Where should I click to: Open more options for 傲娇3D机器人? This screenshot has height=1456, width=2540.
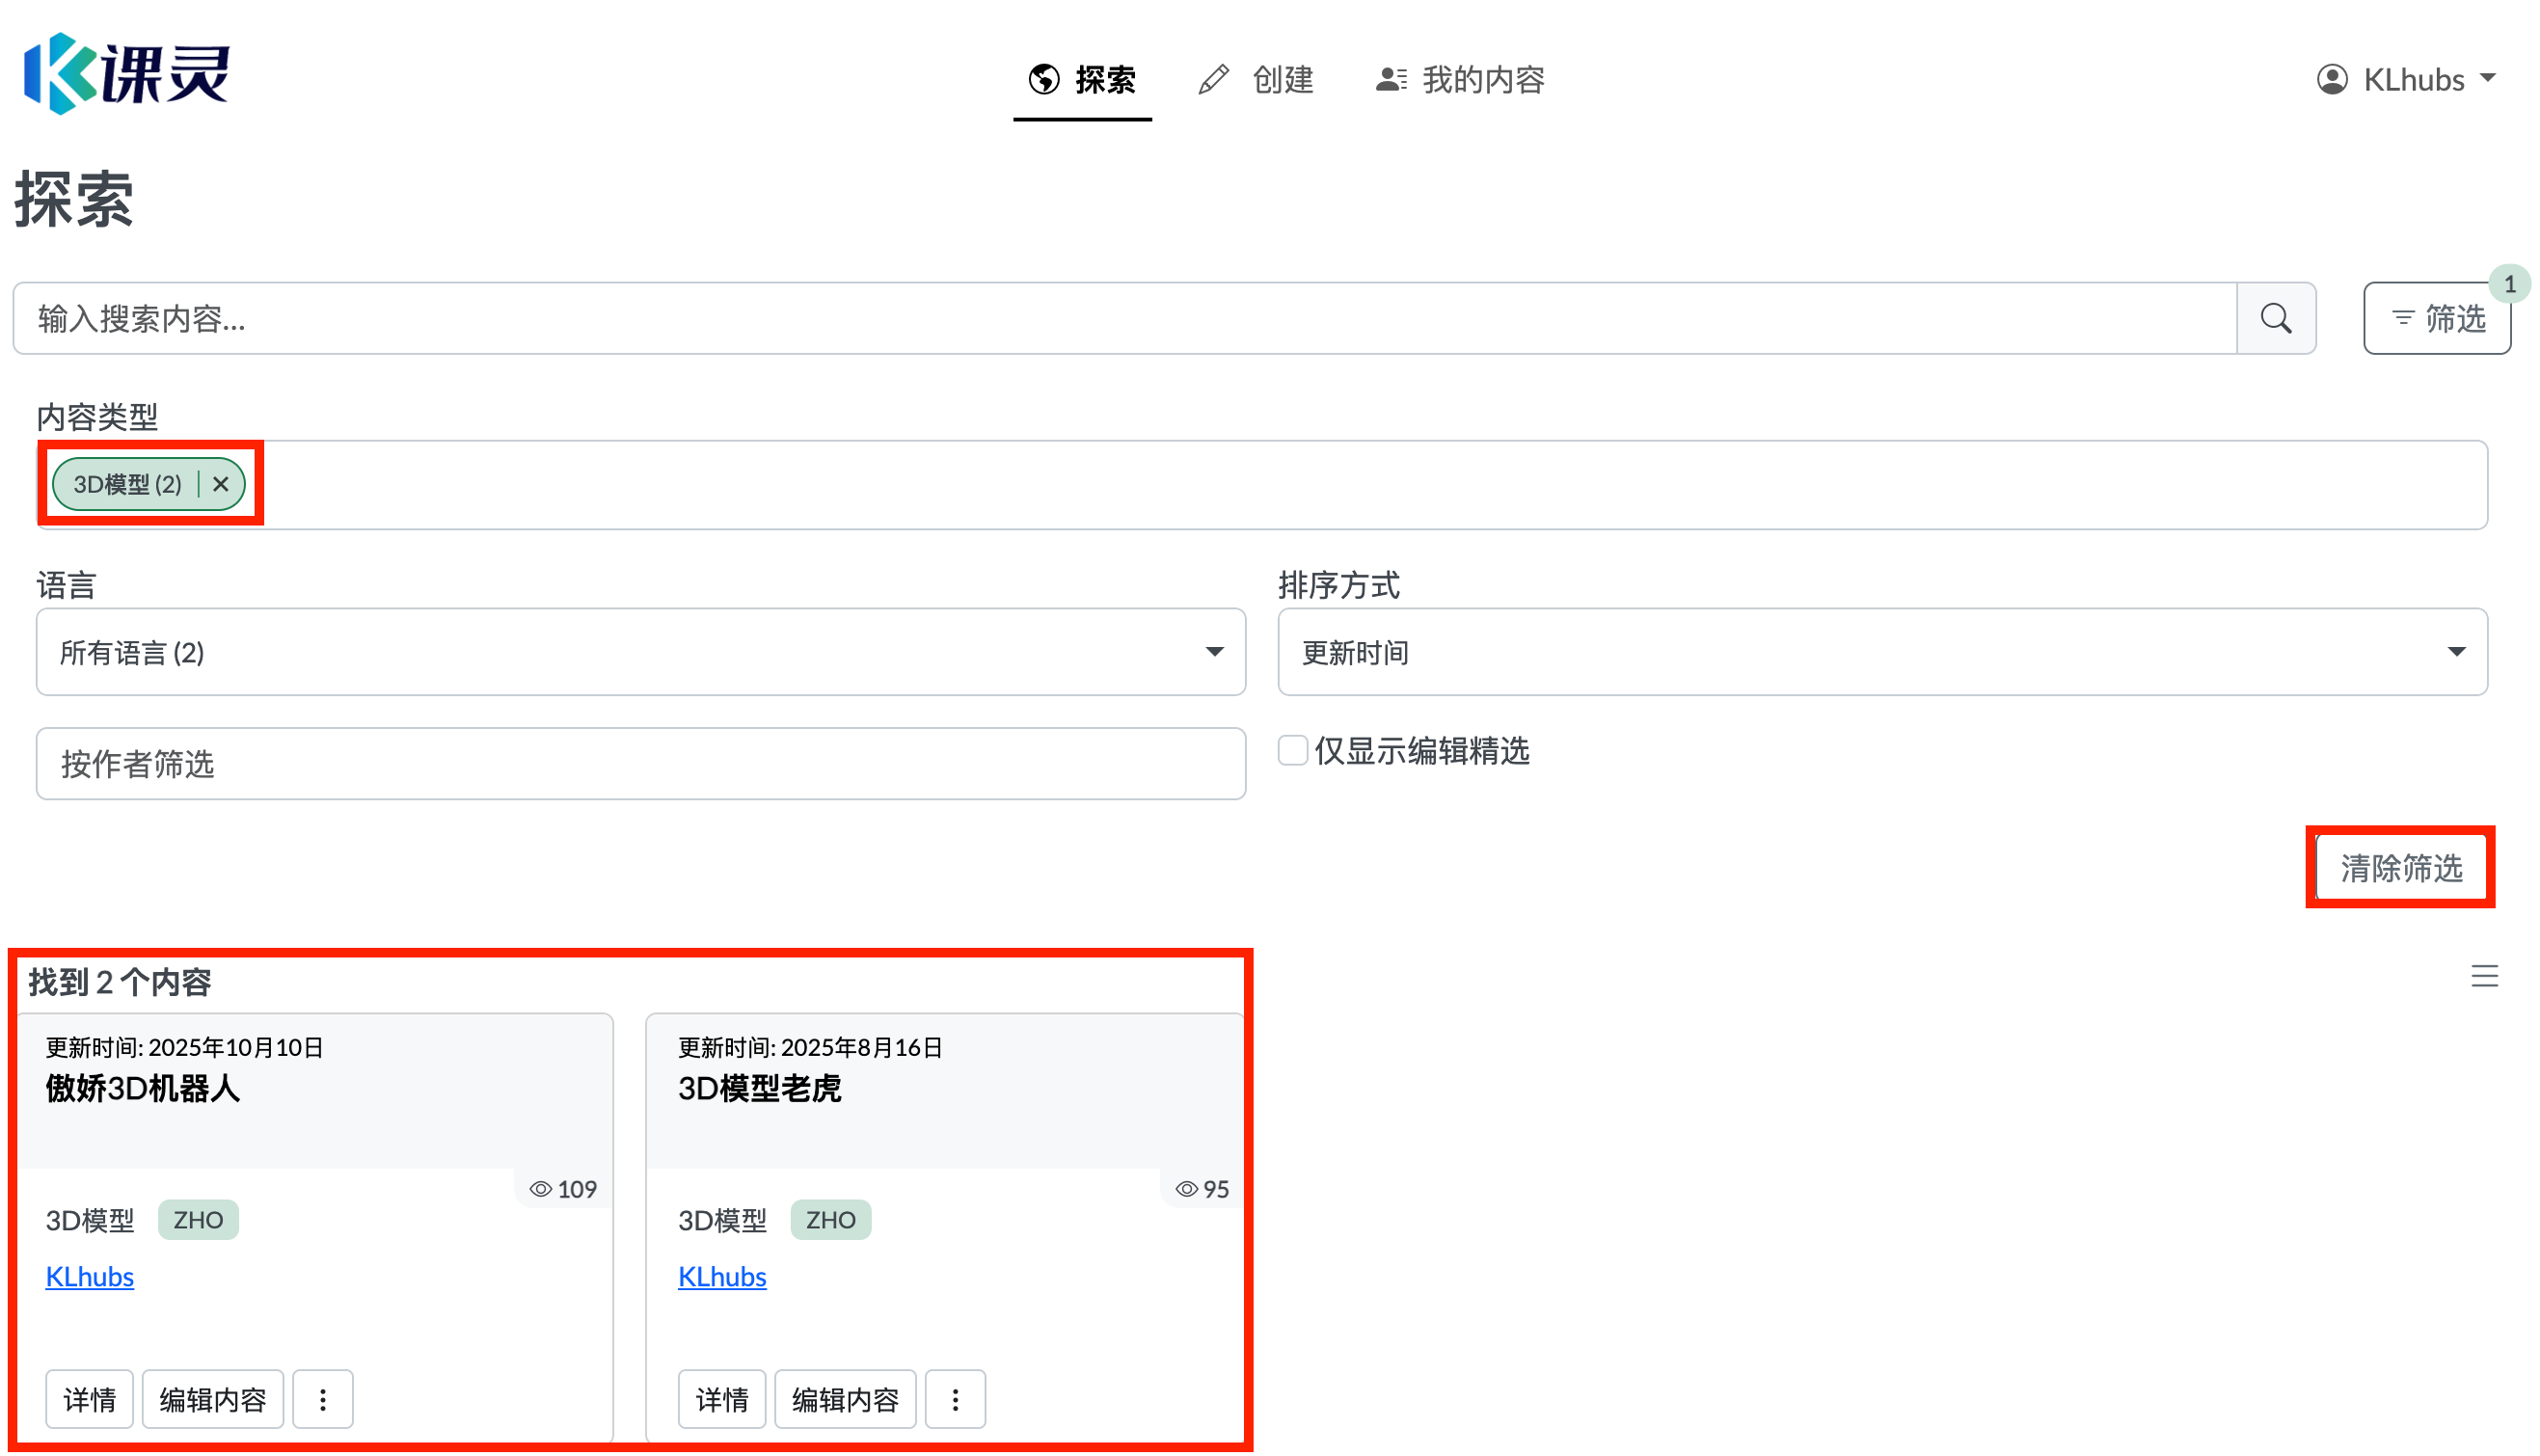[x=322, y=1399]
